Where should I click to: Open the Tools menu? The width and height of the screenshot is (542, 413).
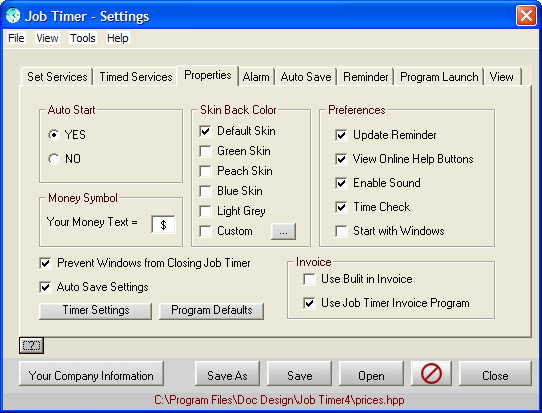tap(83, 38)
